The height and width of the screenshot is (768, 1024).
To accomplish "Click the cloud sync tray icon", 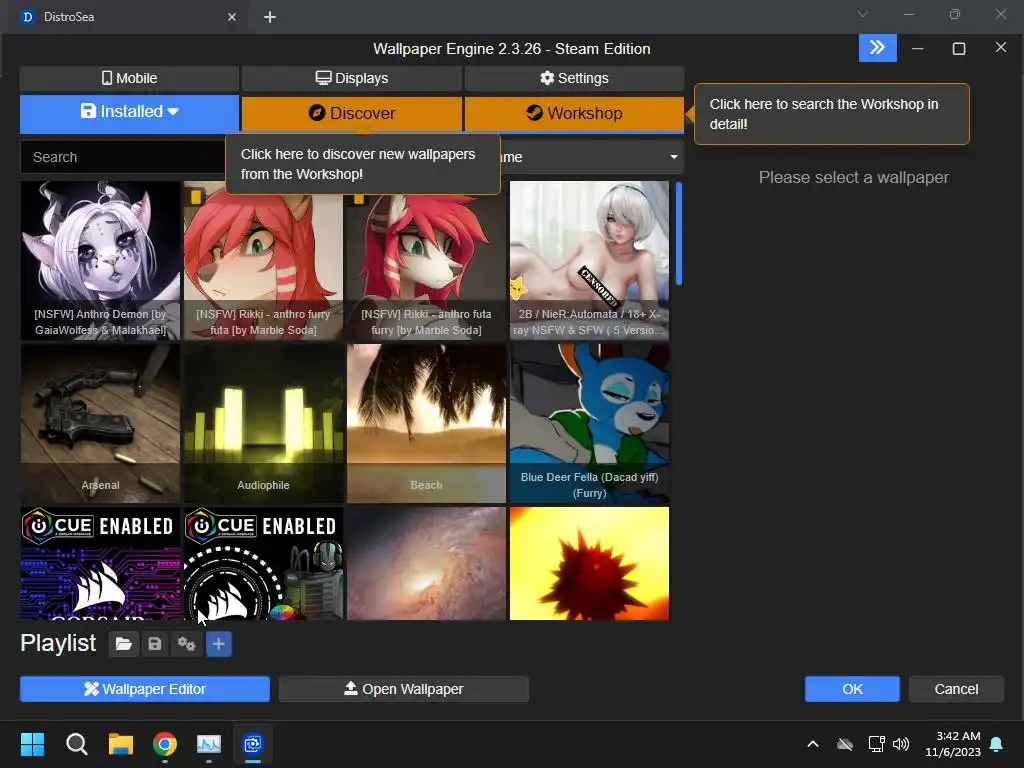I will click(x=845, y=744).
